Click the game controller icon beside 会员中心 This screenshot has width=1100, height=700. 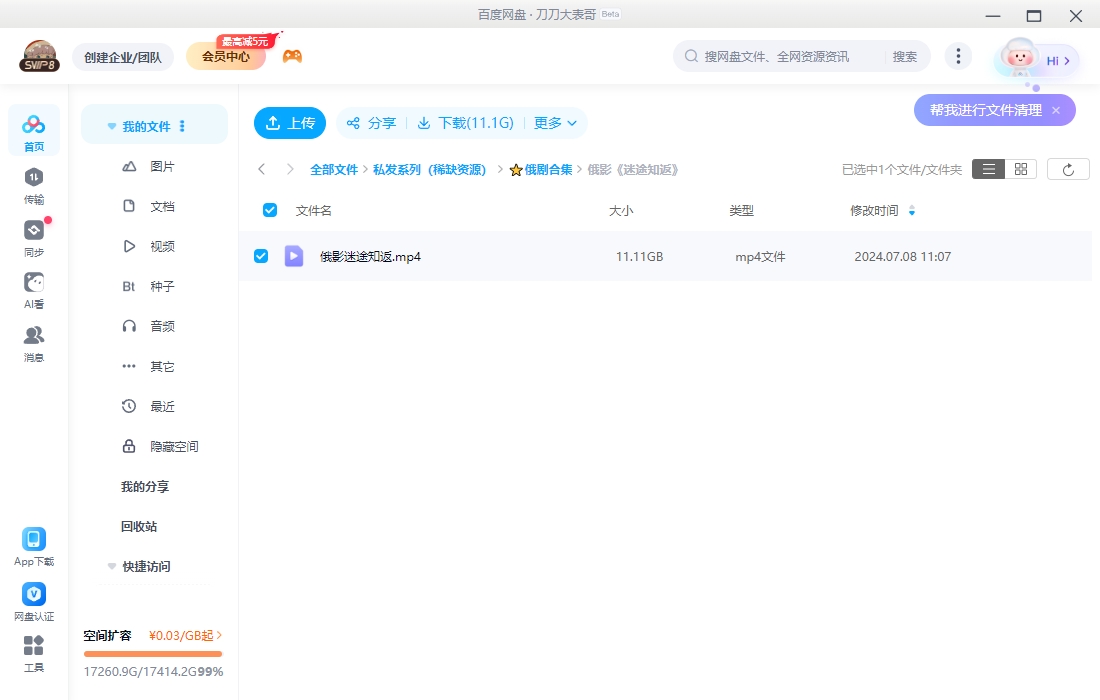tap(291, 55)
